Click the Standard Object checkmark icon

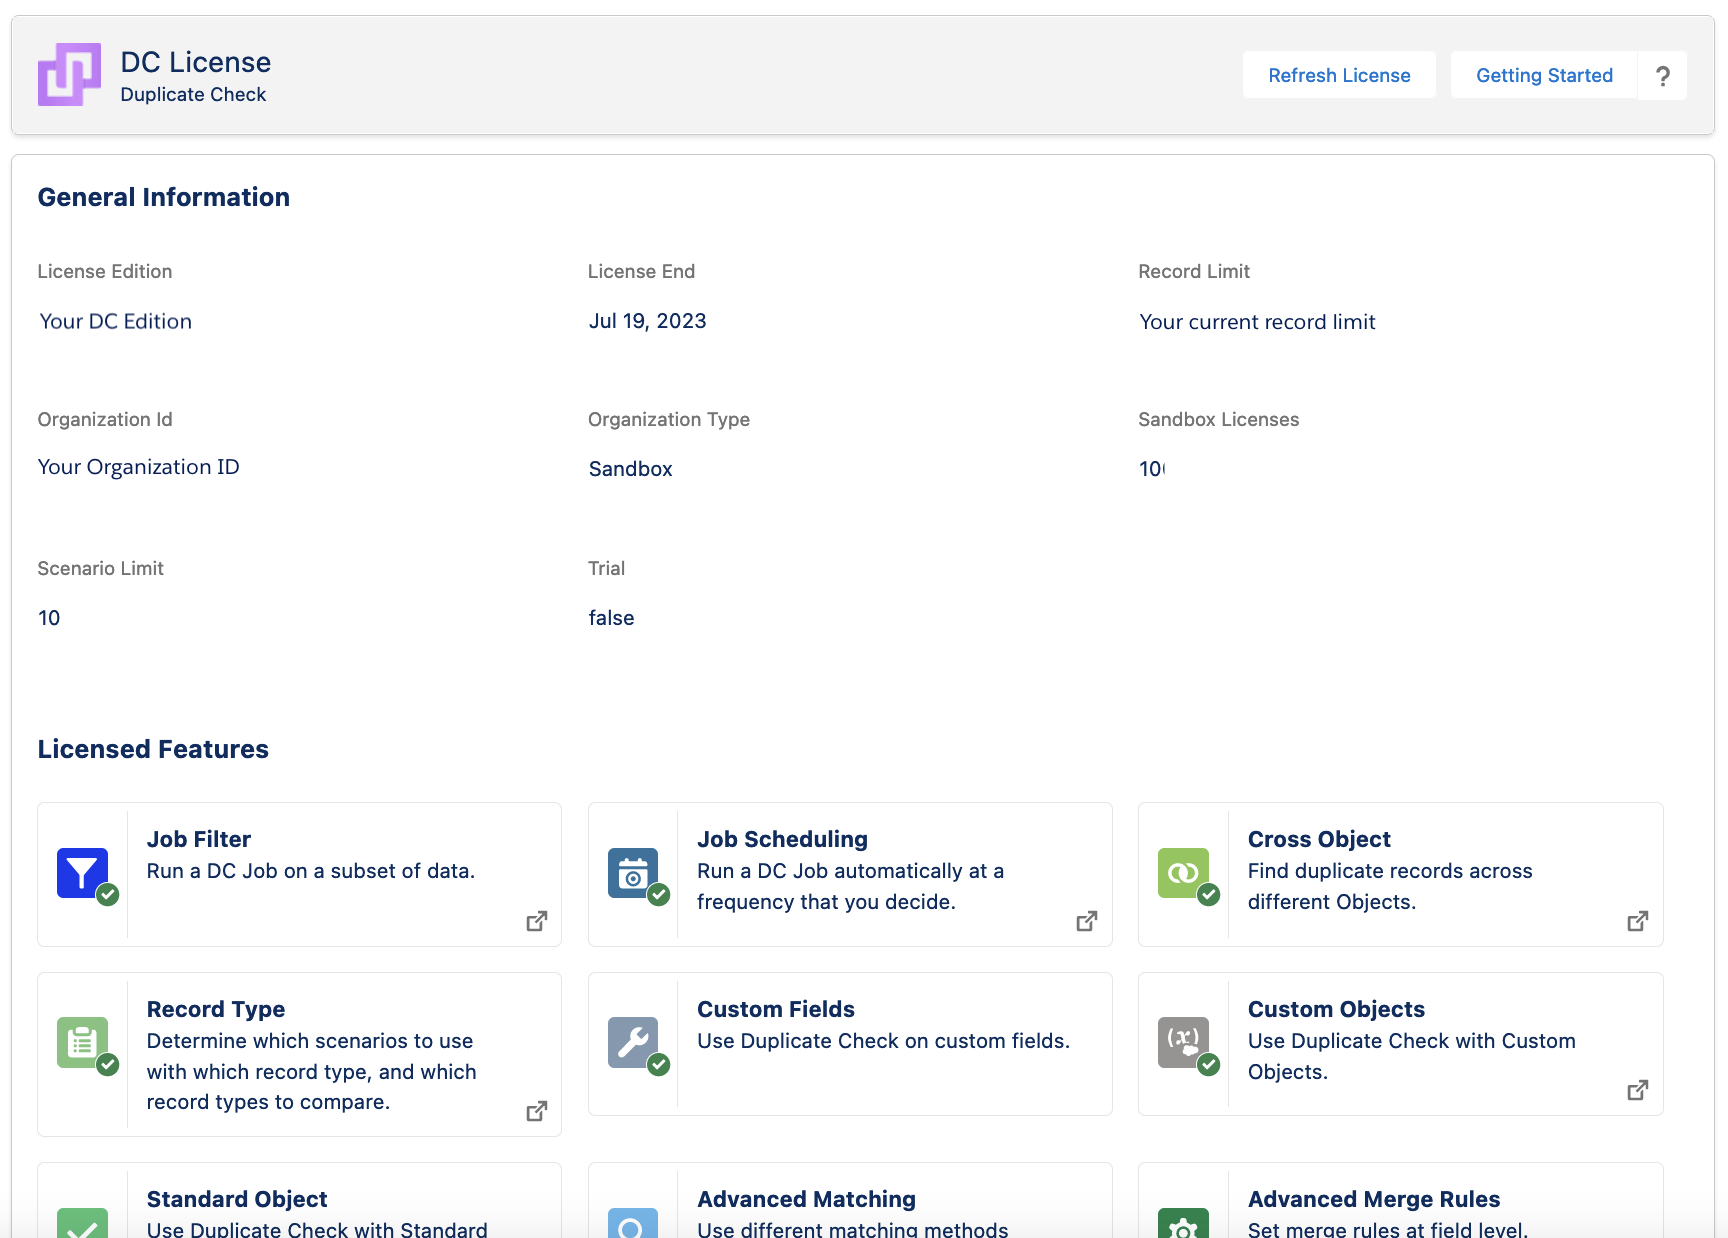[x=82, y=1223]
